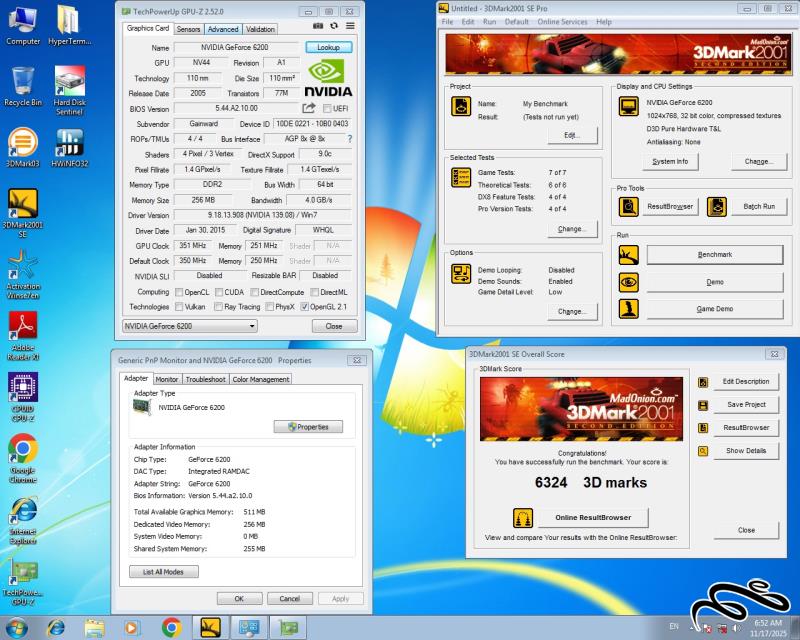Toggle the Vulkan checkbox
This screenshot has width=800, height=640.
pos(179,307)
